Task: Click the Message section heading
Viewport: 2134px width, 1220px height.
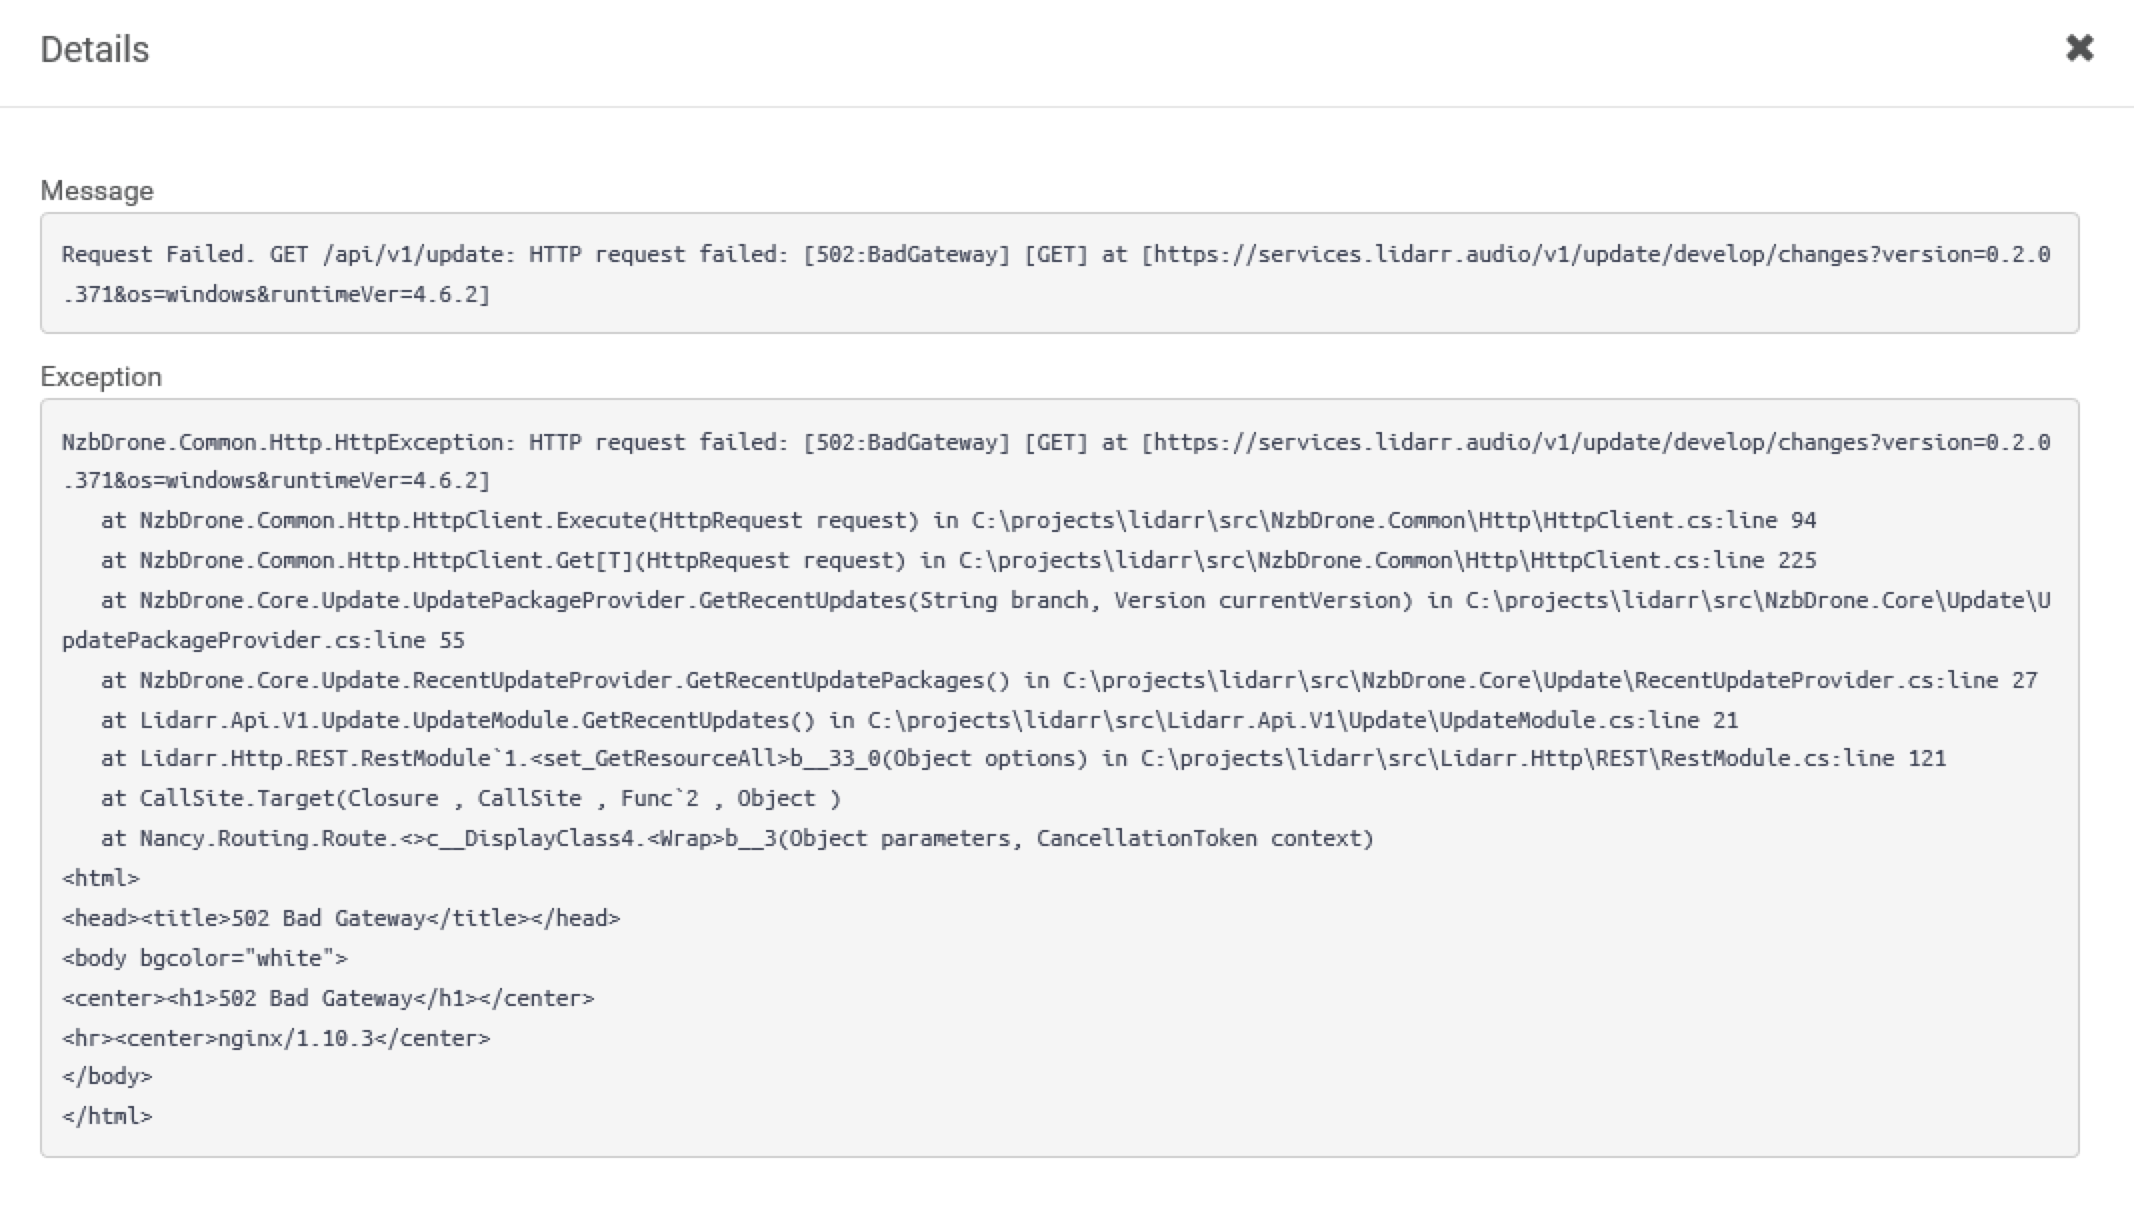Action: (x=96, y=190)
